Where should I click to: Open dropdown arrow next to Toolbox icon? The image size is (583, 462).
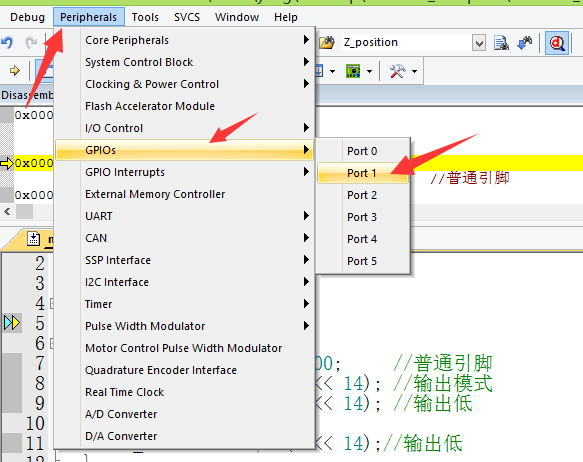coord(414,71)
